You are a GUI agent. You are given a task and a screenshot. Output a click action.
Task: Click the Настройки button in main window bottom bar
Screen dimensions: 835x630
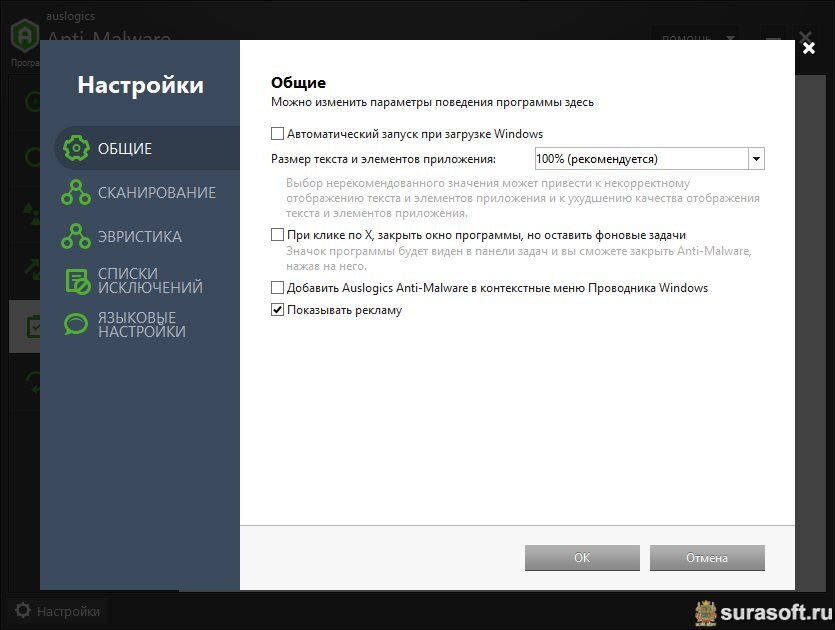58,610
